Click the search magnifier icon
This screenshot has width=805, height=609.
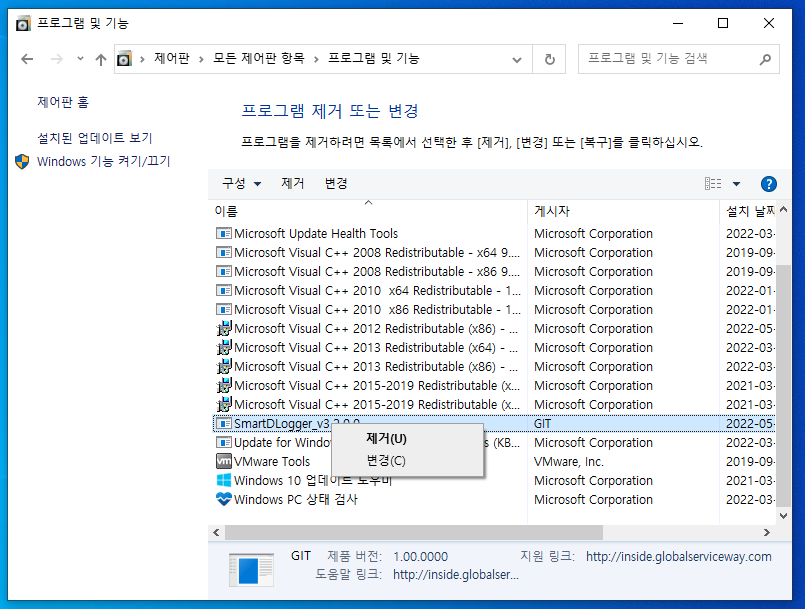tap(765, 59)
